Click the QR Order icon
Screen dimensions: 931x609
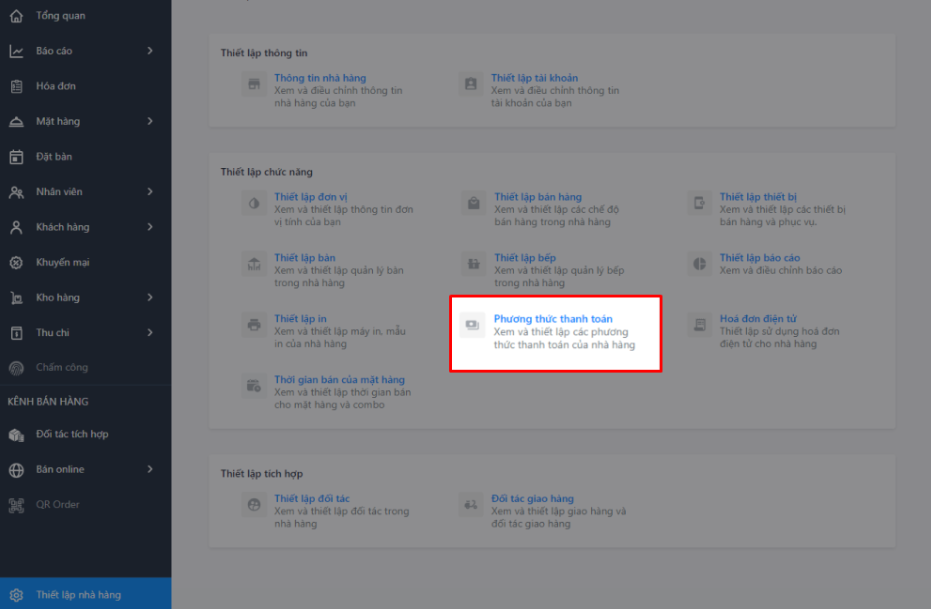16,505
